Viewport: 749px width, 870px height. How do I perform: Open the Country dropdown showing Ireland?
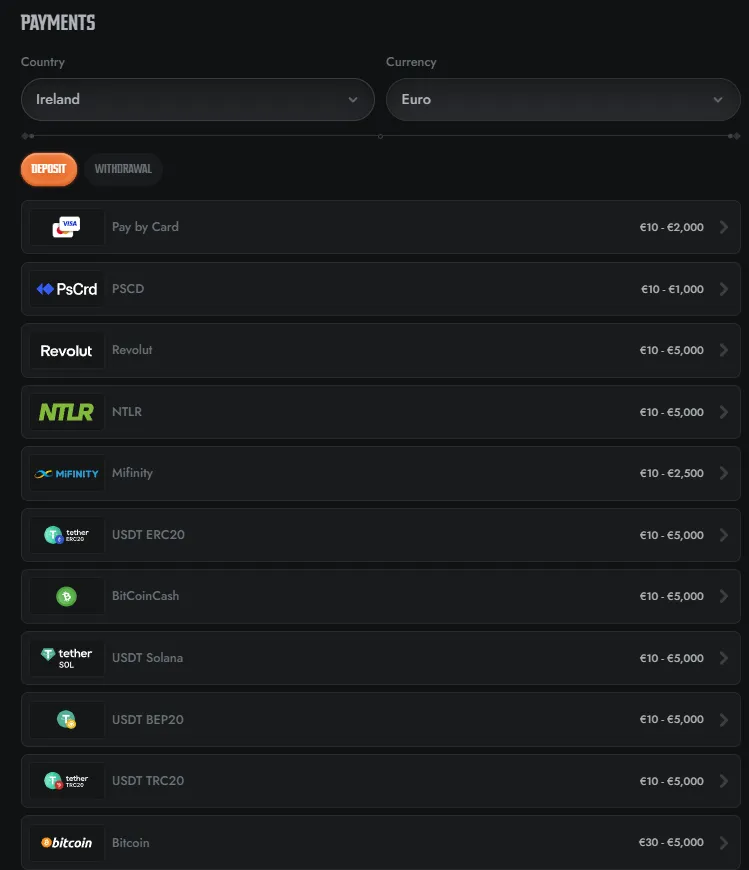[198, 99]
